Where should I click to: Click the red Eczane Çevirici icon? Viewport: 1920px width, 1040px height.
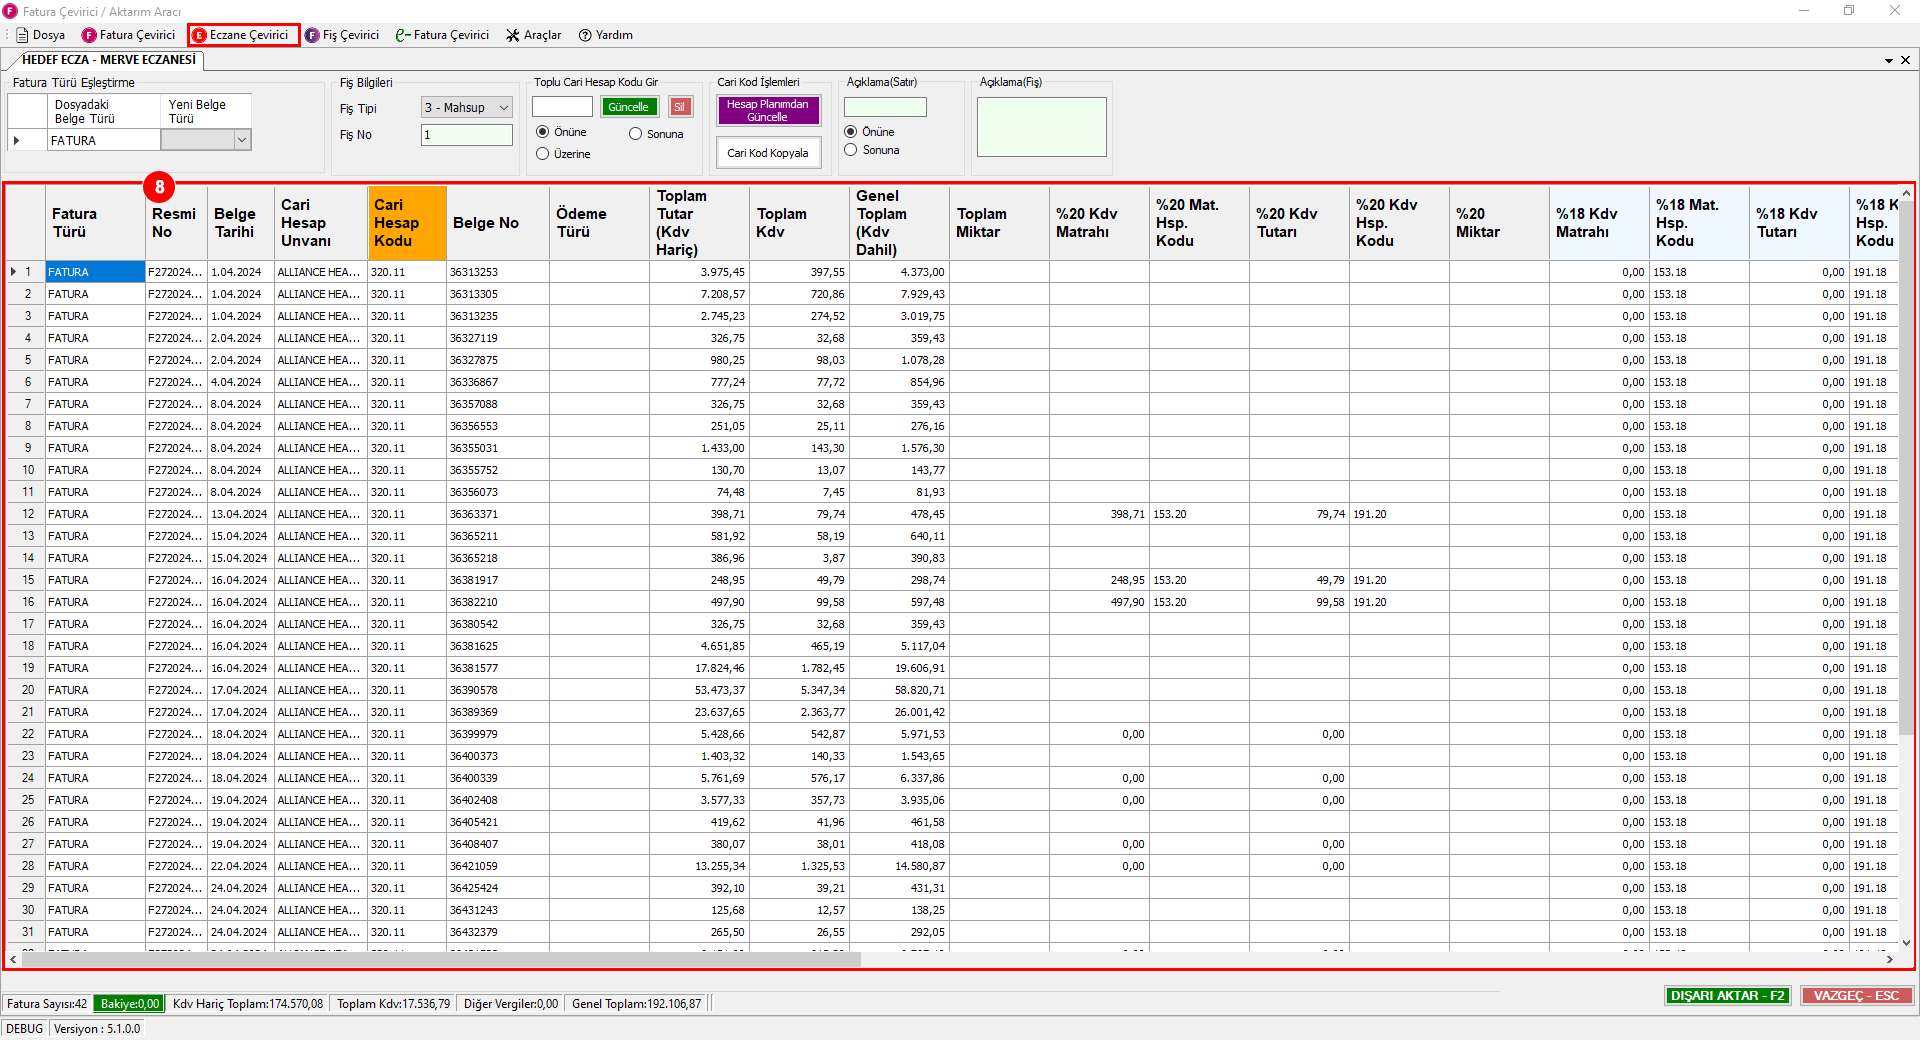(199, 35)
